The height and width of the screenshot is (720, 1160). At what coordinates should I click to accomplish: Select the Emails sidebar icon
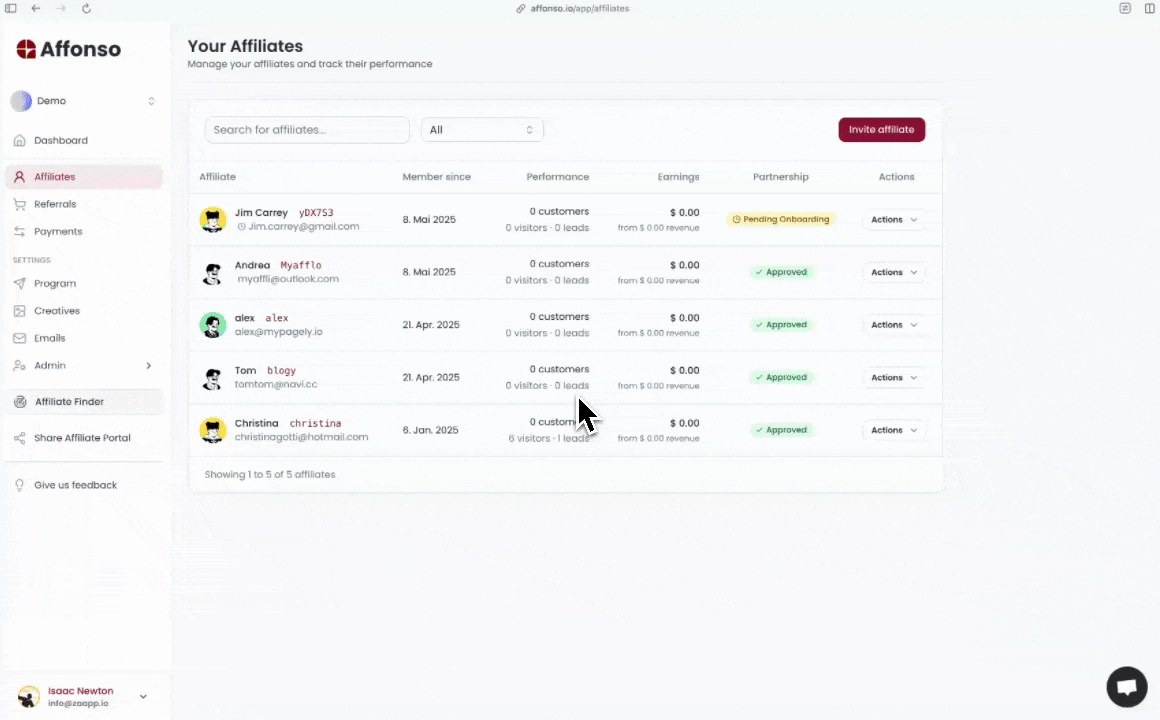click(x=21, y=338)
